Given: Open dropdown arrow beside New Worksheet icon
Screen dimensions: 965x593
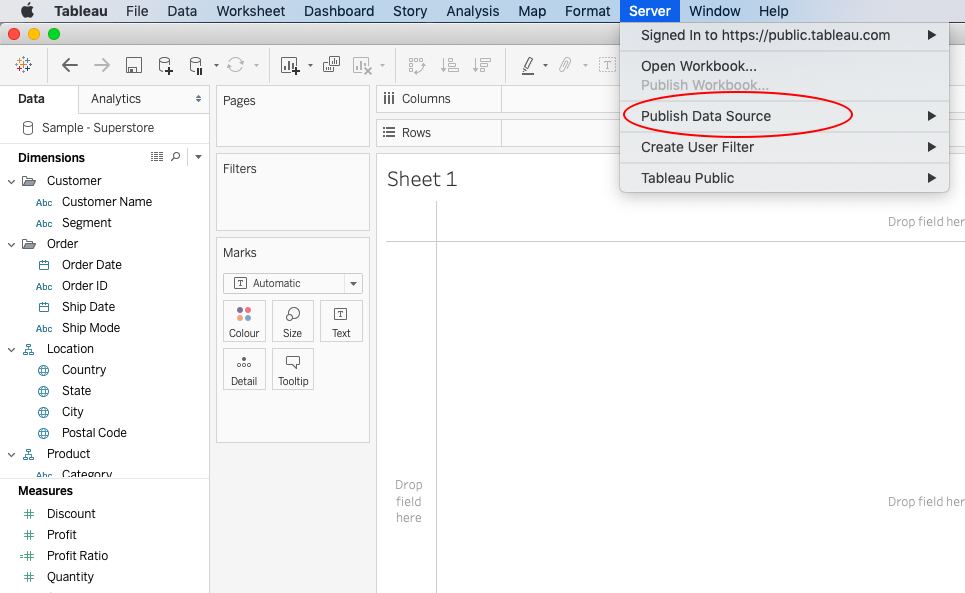Looking at the screenshot, I should point(310,65).
